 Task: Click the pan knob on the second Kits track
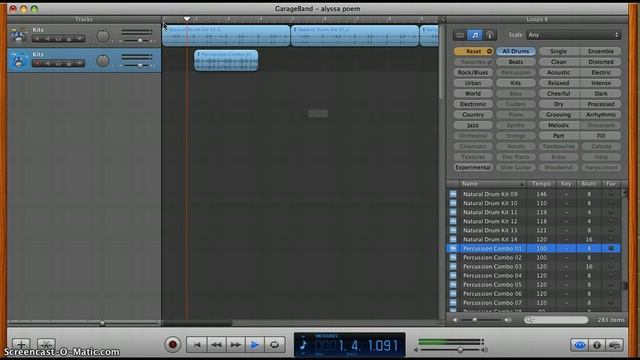coord(103,61)
